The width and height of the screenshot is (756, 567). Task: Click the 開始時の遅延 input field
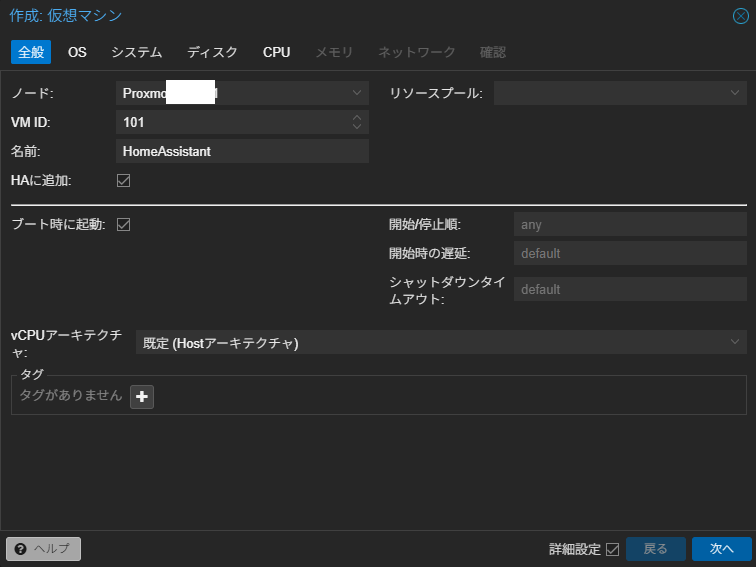(x=630, y=253)
